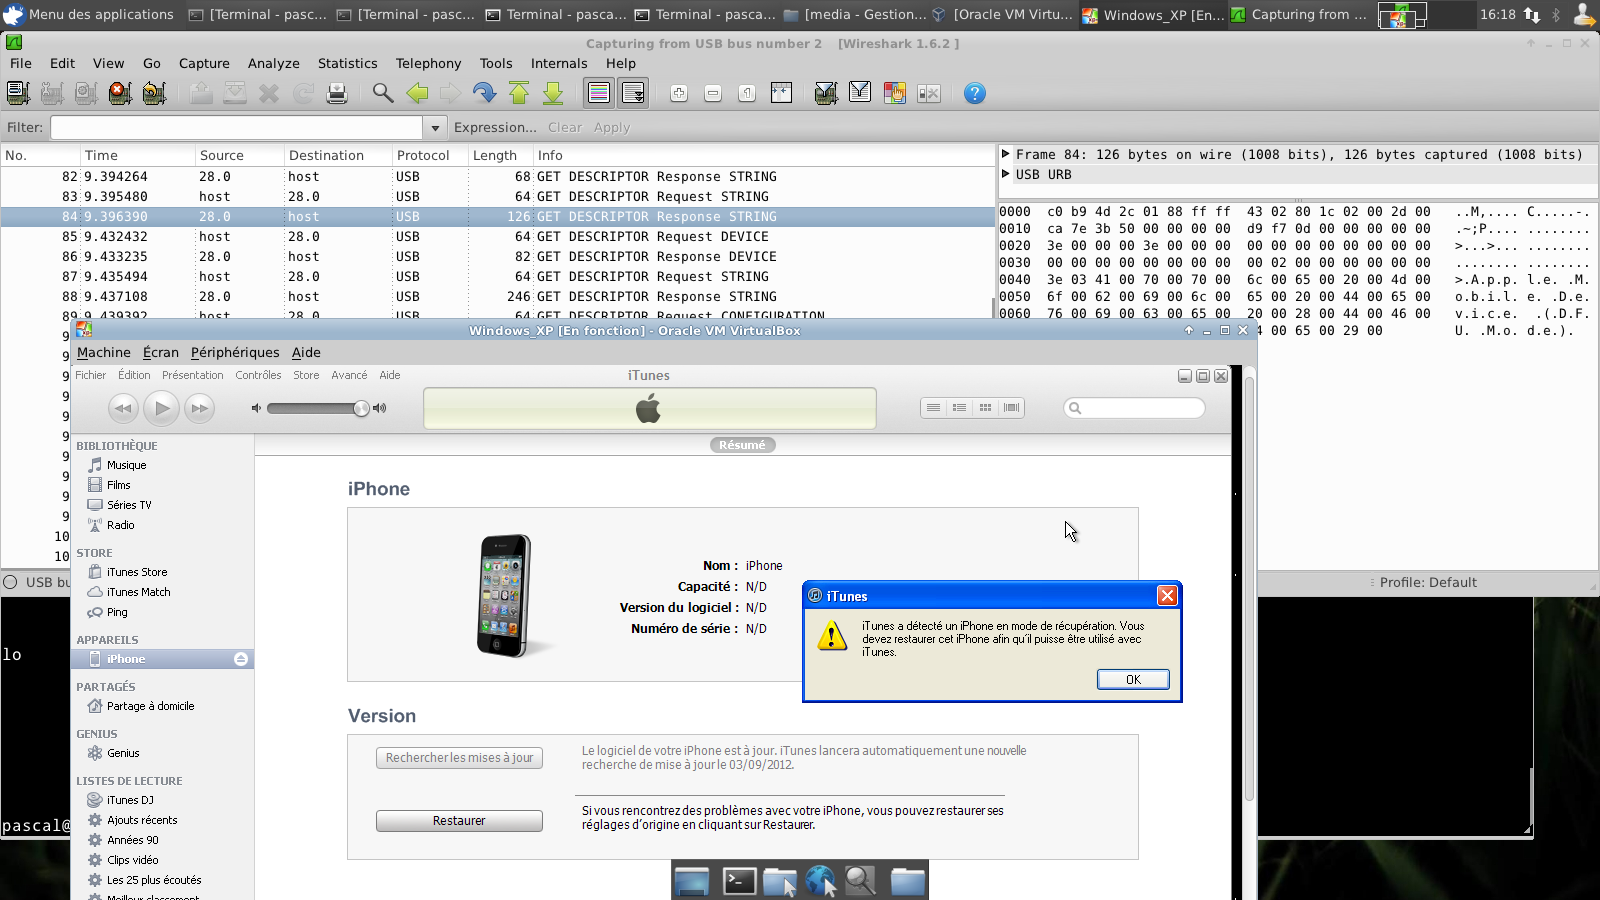
Task: Open the web browser globe dock icon
Action: (x=820, y=880)
